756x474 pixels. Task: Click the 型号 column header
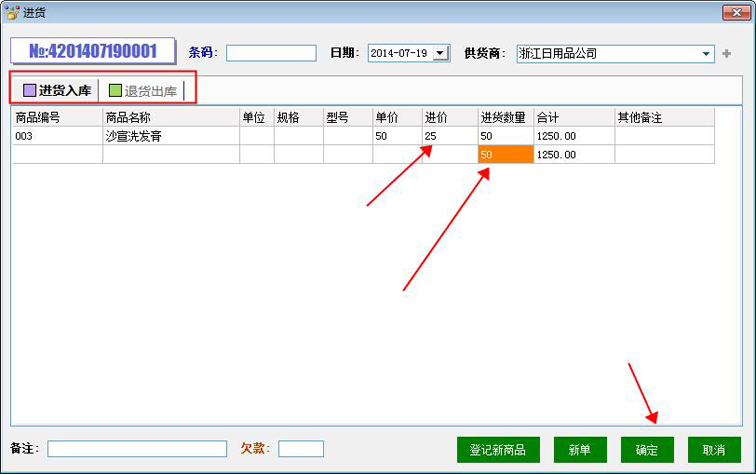tap(348, 118)
